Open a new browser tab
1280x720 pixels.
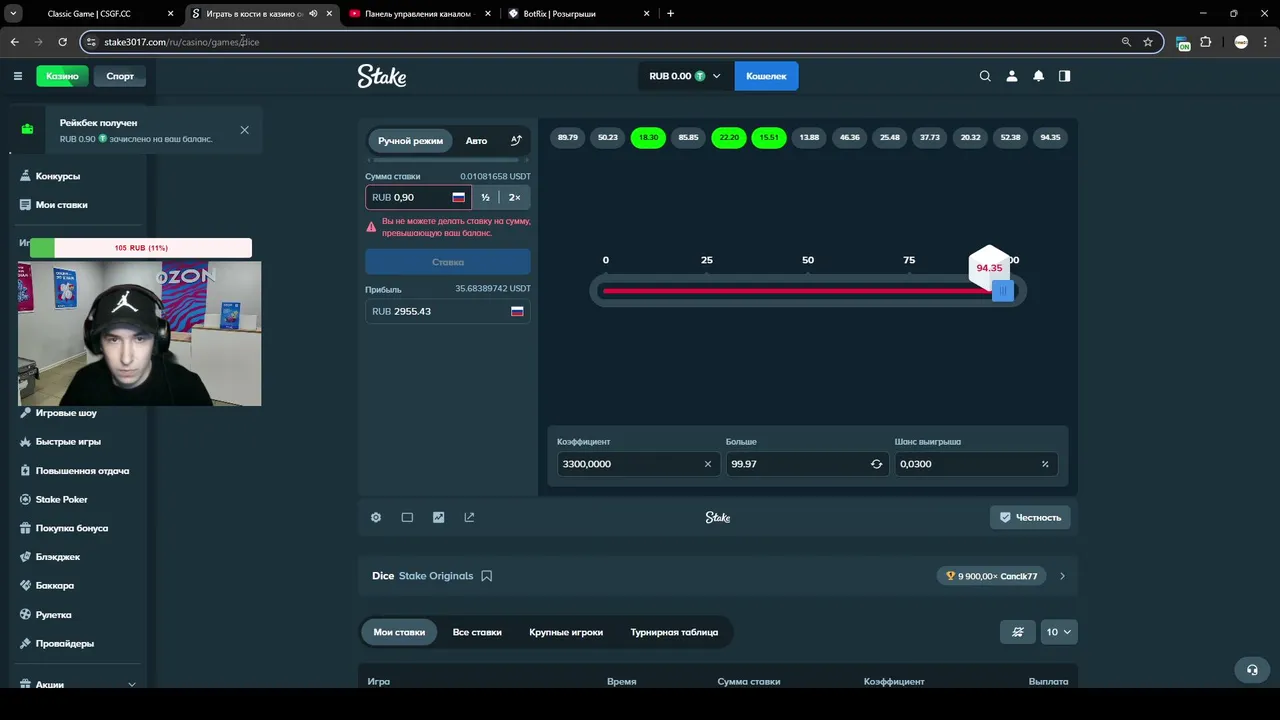[x=670, y=14]
